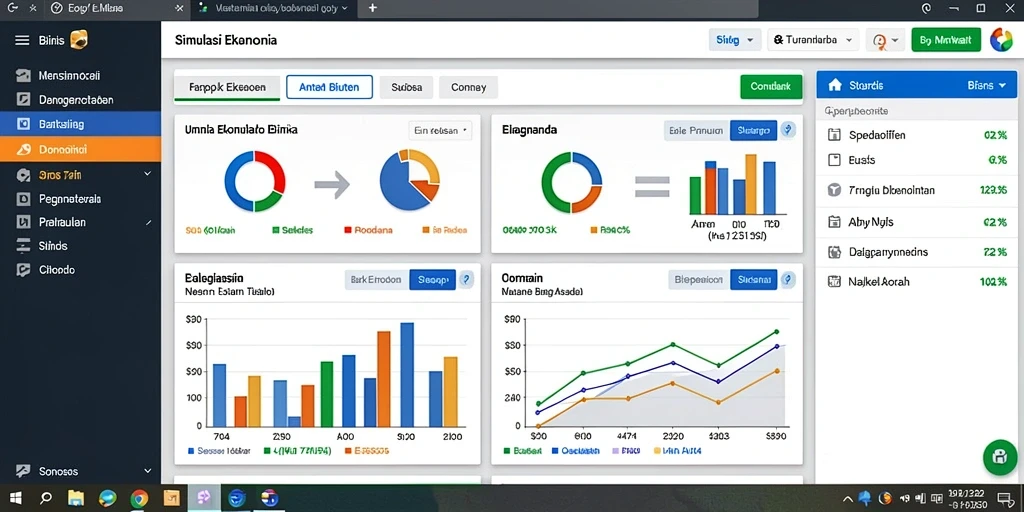Expand the Sonoses section in sidebar

tap(80, 471)
